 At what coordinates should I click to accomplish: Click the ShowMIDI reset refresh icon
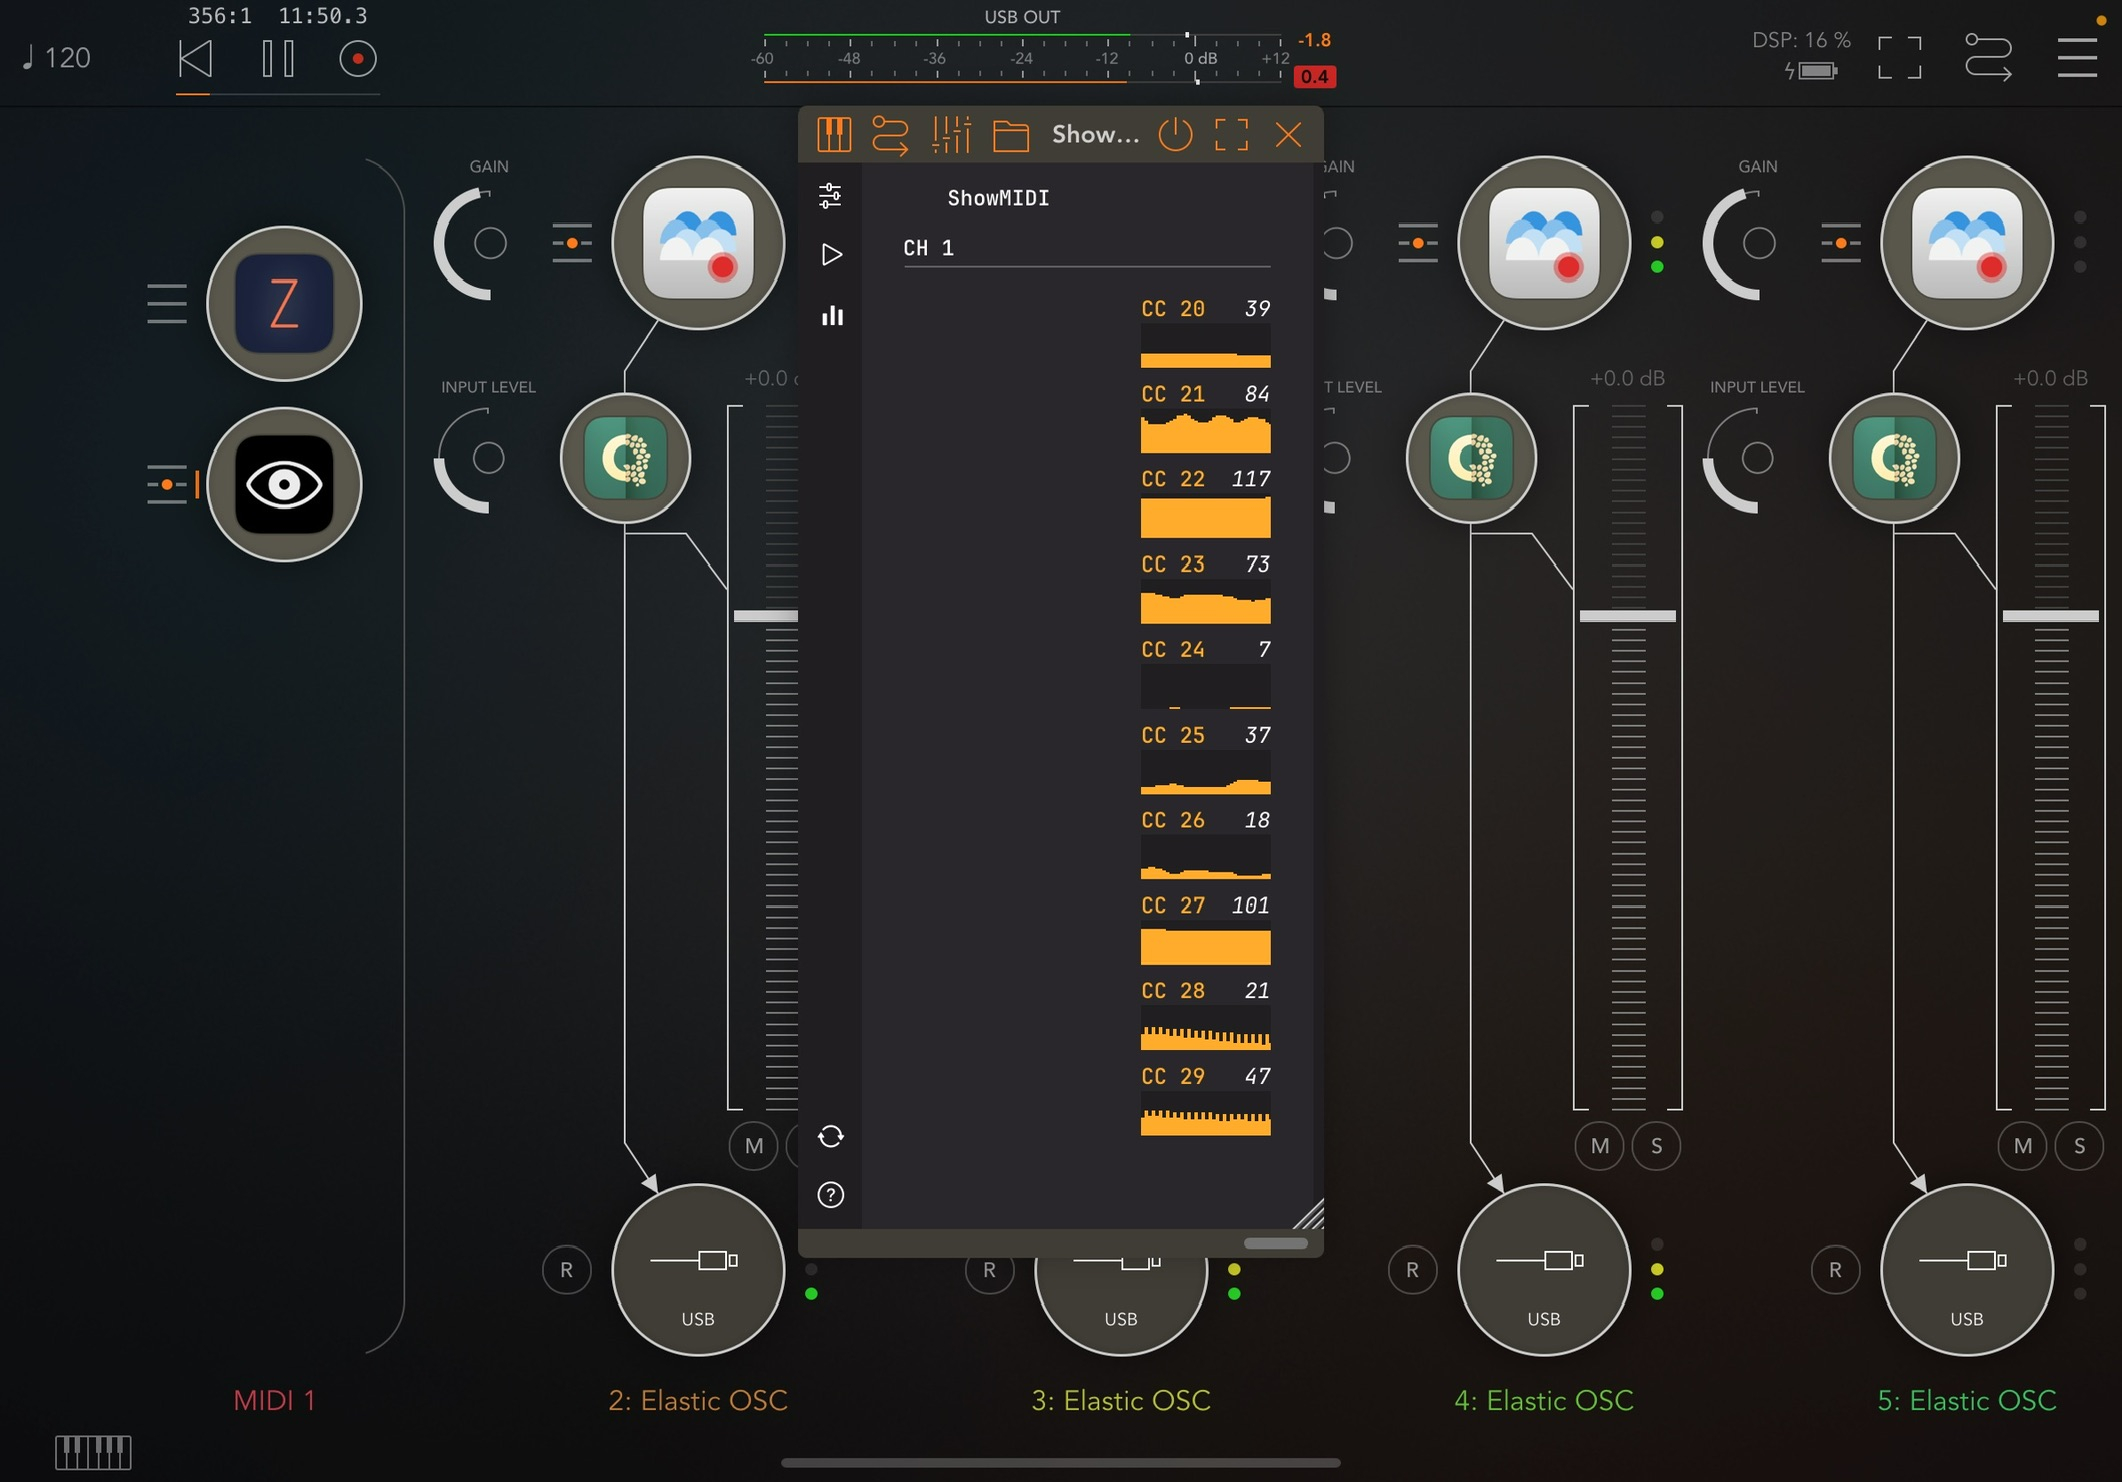(830, 1136)
